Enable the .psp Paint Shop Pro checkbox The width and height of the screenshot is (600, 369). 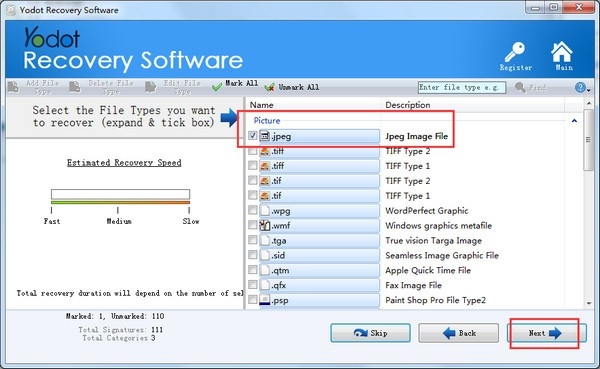point(253,299)
